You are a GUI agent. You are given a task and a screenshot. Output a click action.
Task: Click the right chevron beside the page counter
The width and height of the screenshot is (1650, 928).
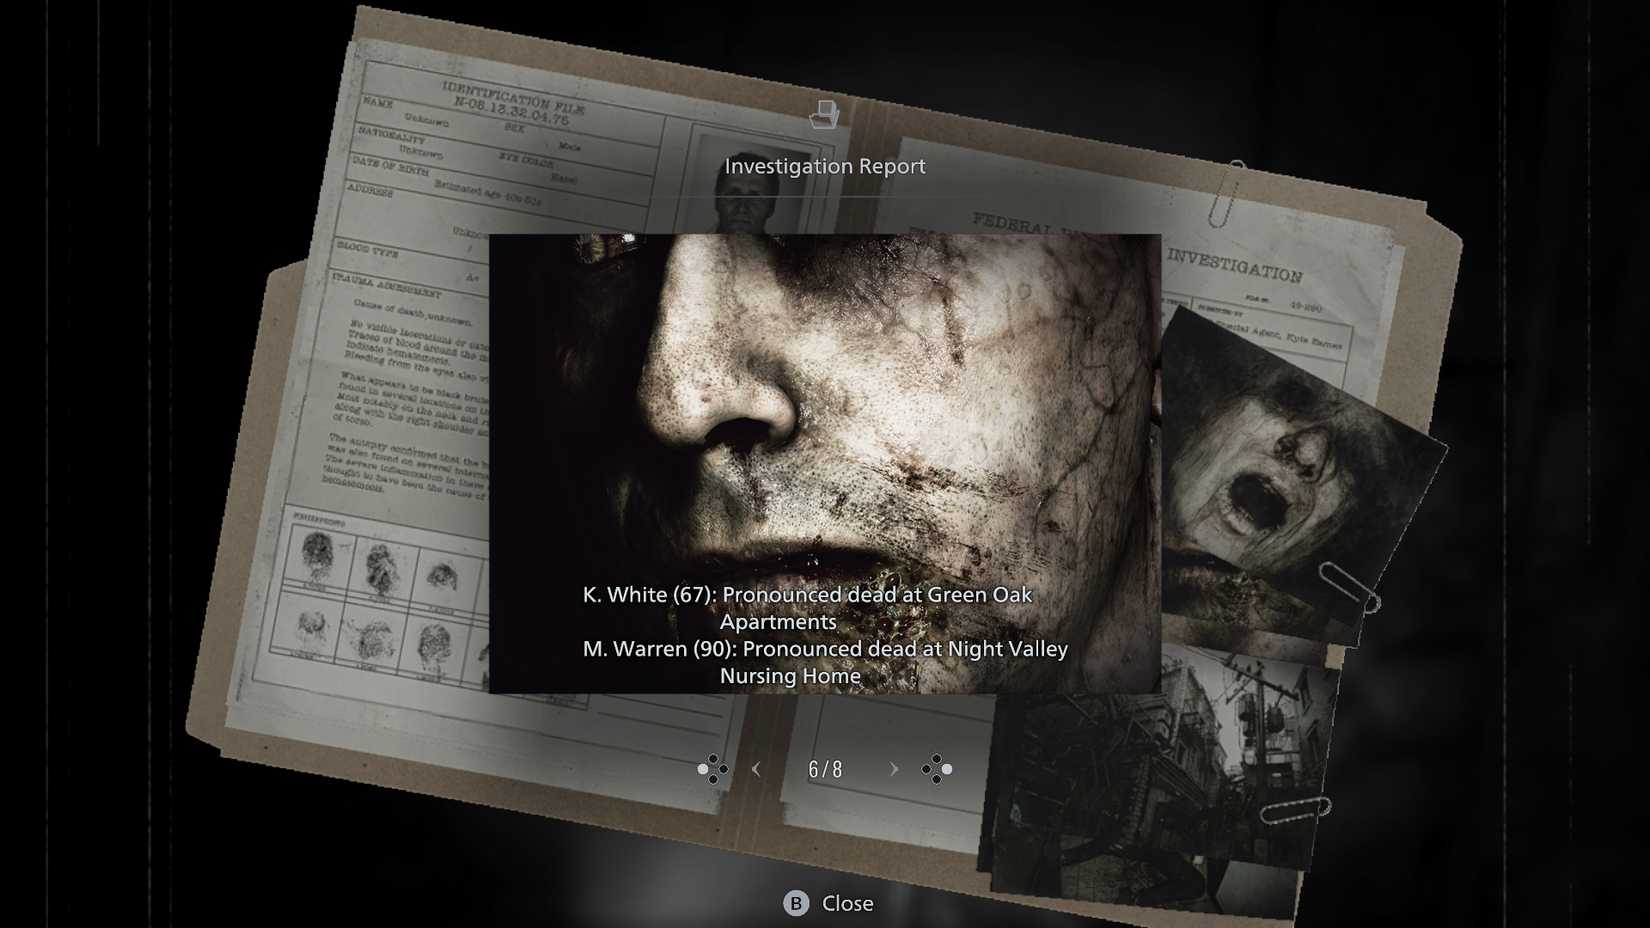click(893, 769)
